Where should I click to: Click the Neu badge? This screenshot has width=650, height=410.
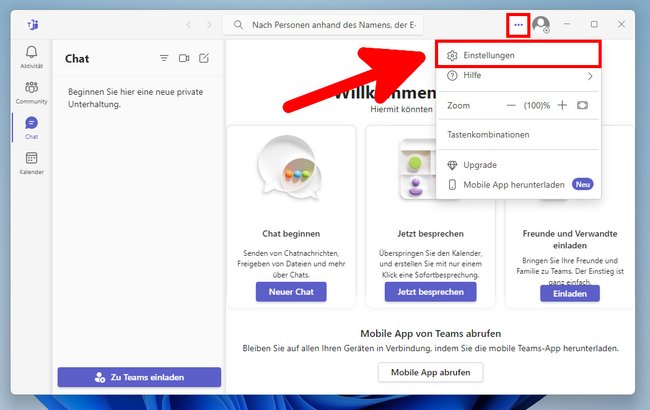(x=582, y=184)
